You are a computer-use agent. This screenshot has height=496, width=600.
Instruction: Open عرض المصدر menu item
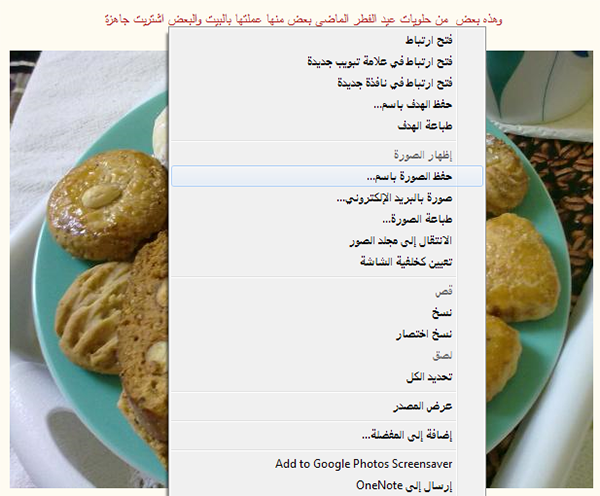327,406
